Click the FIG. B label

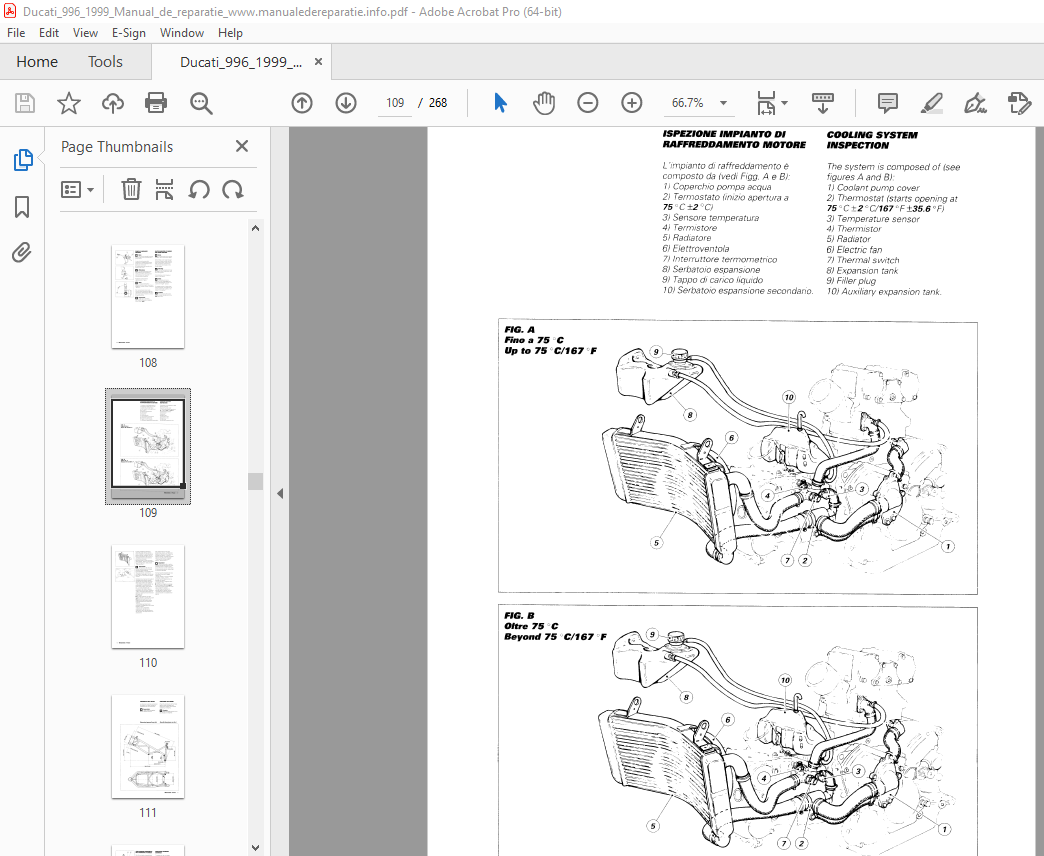519,616
